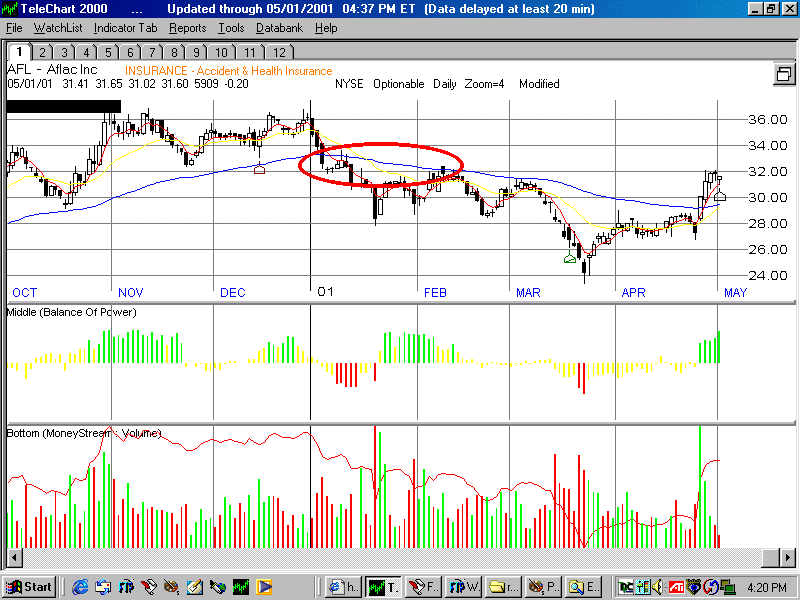800x600 pixels.
Task: Launch the notepad pencil quick launch icon
Action: [195, 587]
